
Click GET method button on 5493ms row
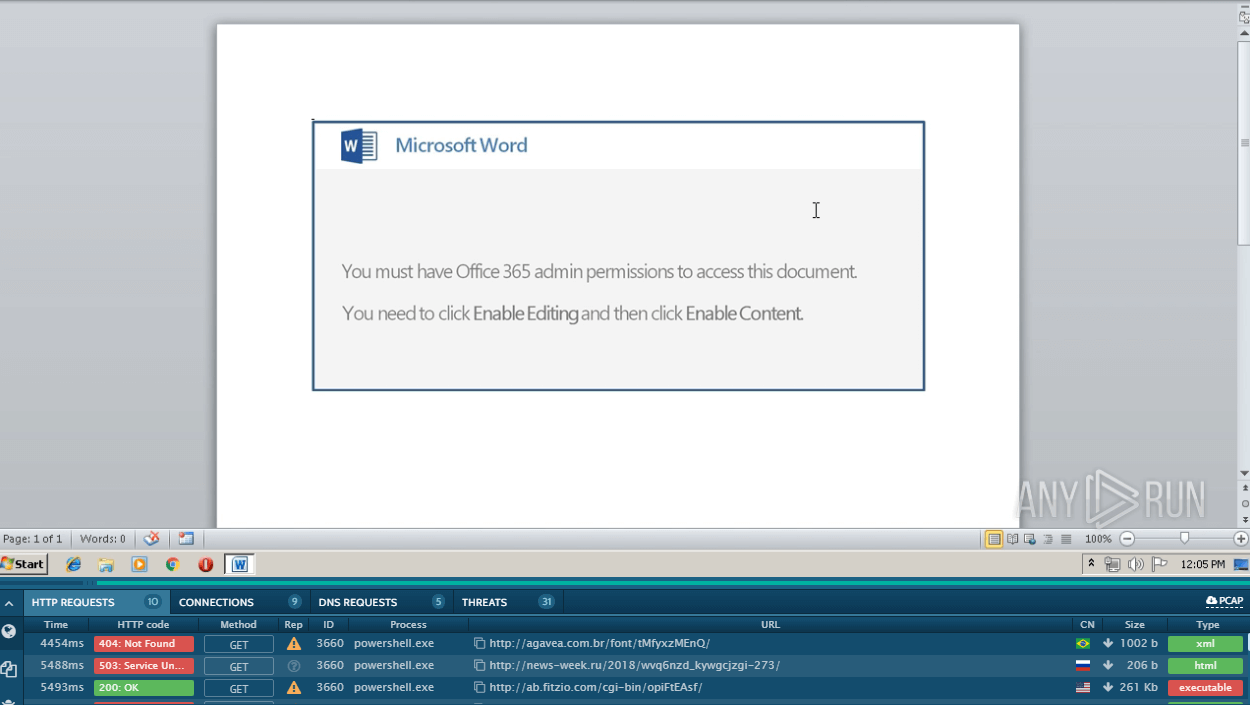click(239, 688)
